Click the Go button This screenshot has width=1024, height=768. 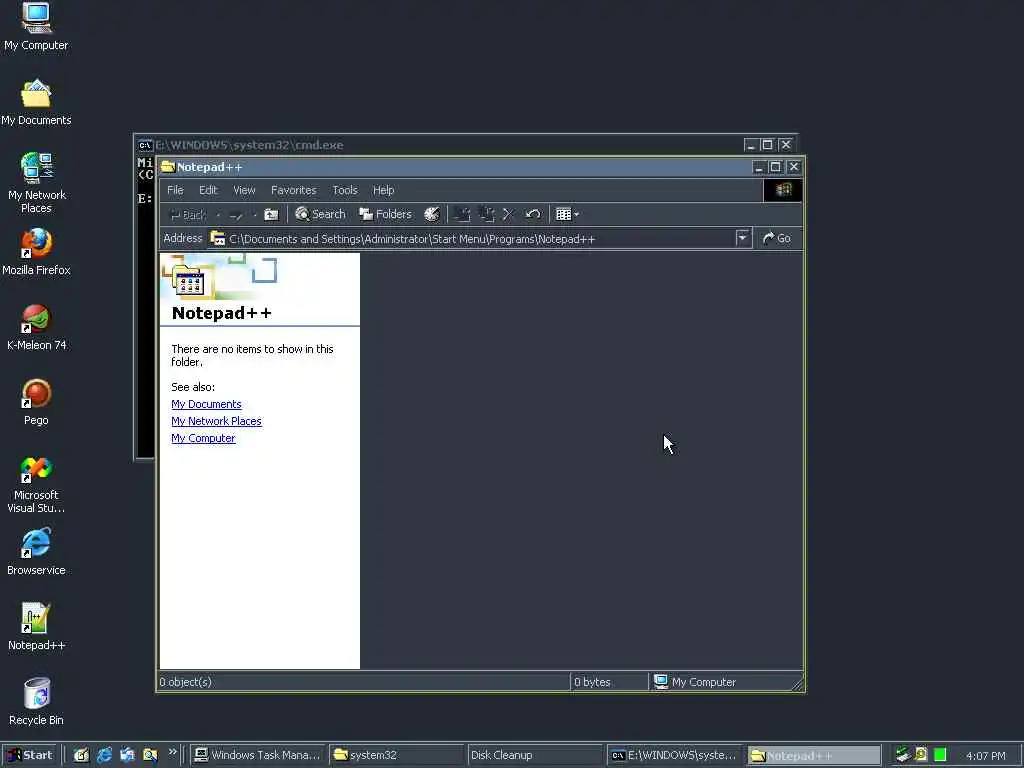tap(777, 238)
